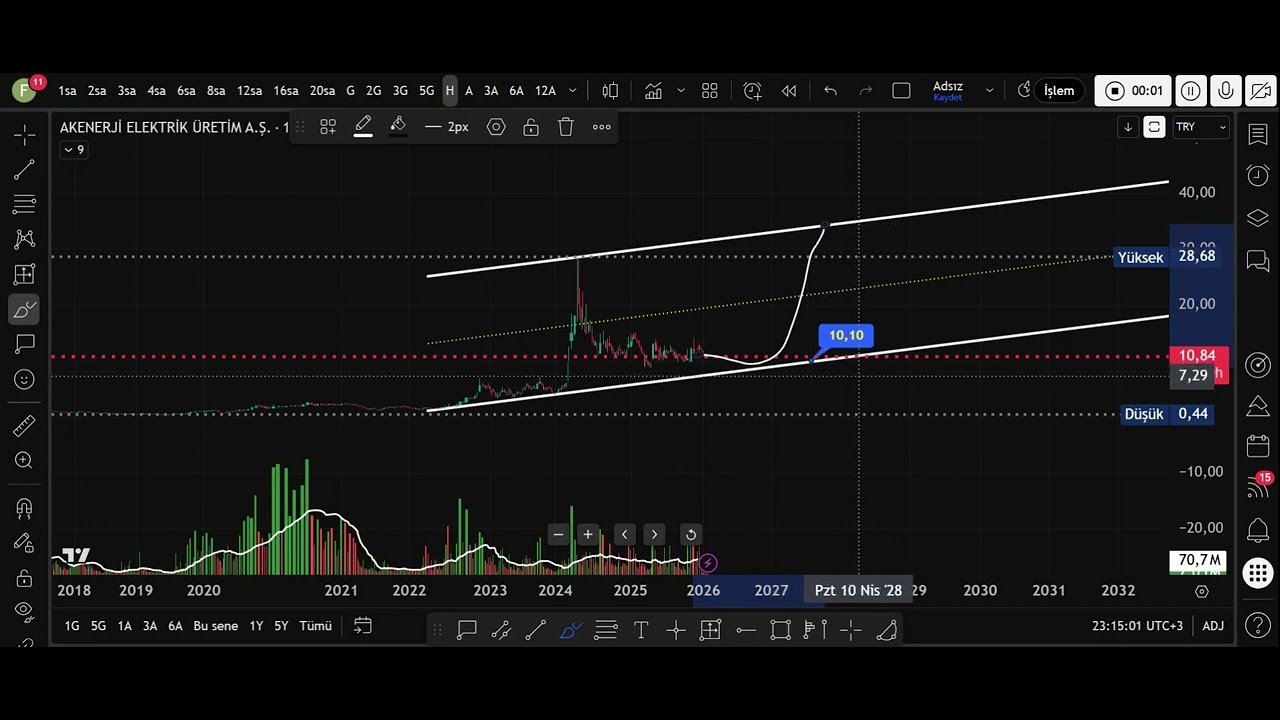This screenshot has width=1280, height=720.
Task: Open the watchlist panel
Action: [x=1258, y=135]
